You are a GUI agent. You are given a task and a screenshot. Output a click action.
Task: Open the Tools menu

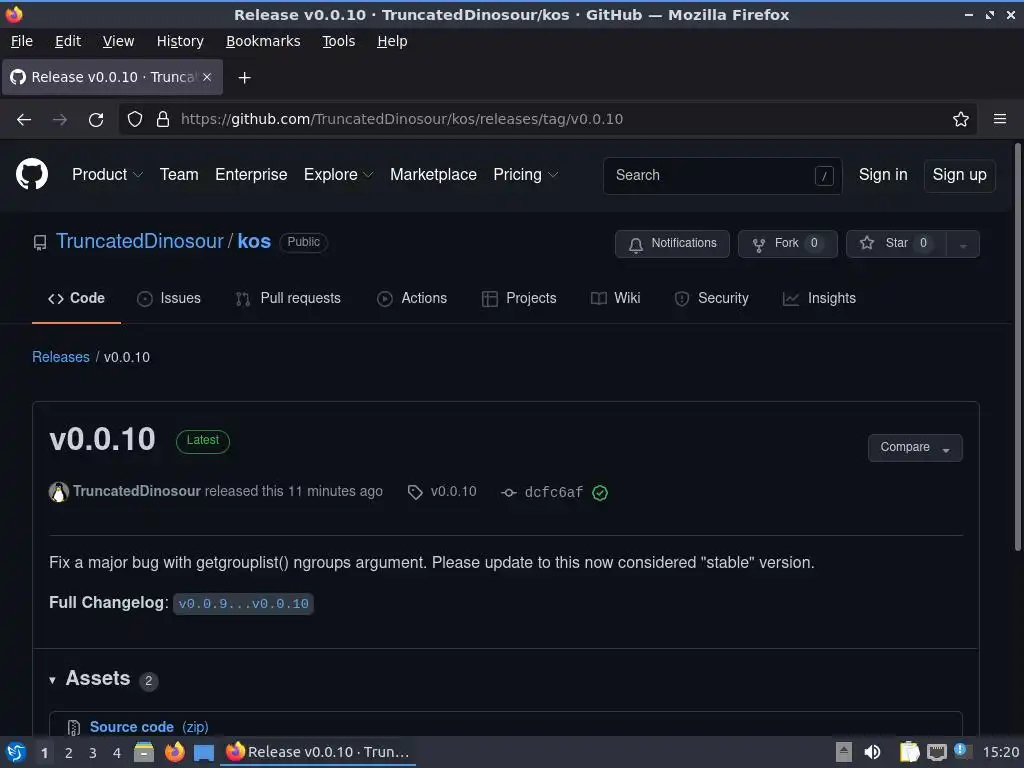click(338, 41)
